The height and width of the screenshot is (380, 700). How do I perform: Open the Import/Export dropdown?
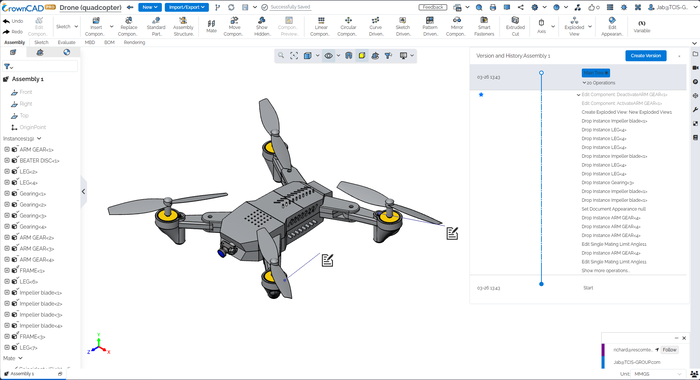pos(187,7)
